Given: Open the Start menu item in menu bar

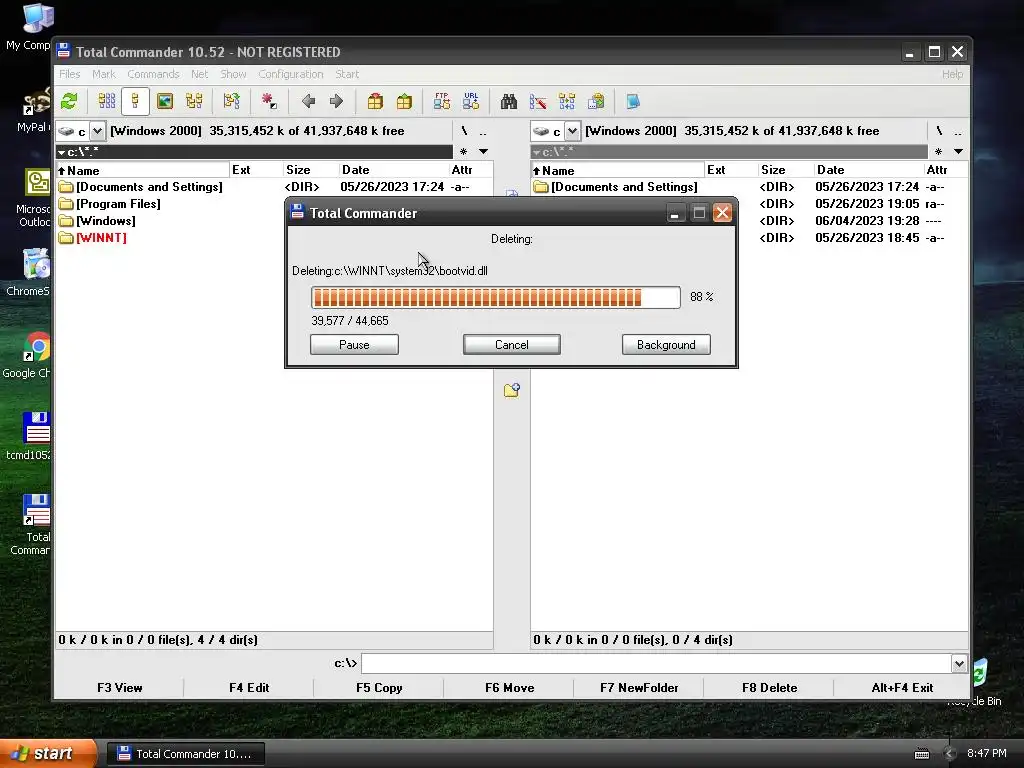Looking at the screenshot, I should [x=347, y=74].
